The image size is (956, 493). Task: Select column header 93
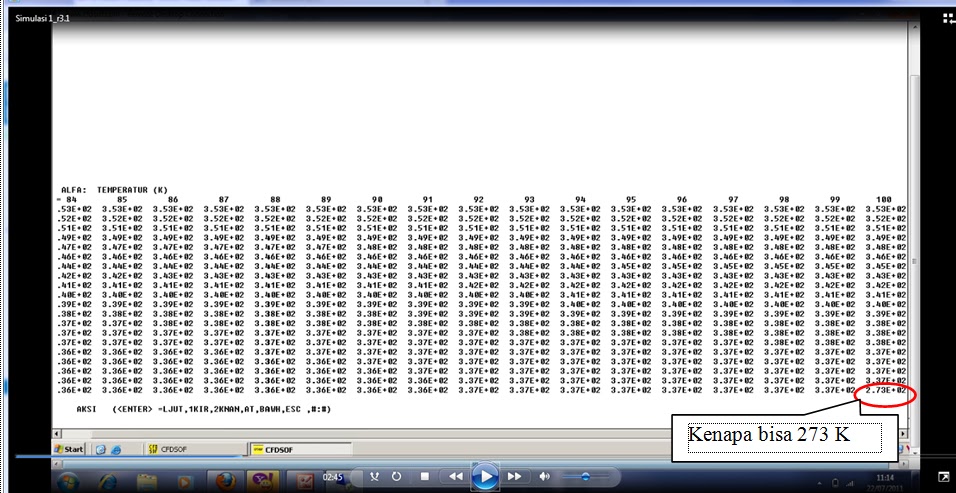(x=529, y=199)
